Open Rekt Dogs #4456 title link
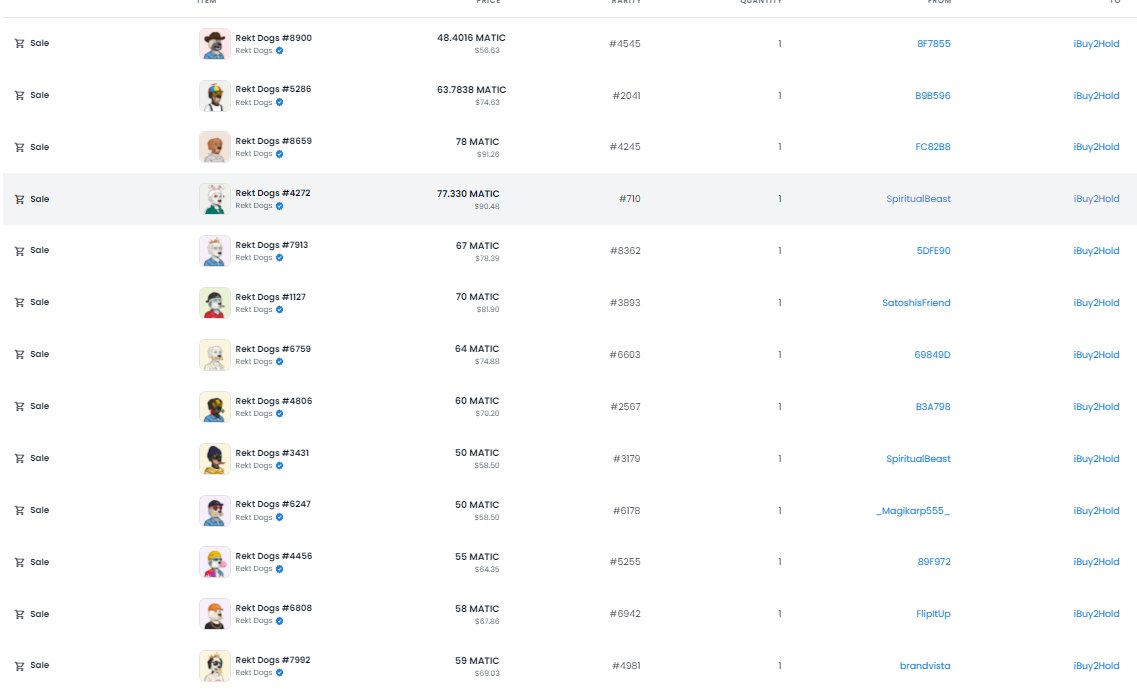This screenshot has height=690, width=1137. [x=273, y=556]
